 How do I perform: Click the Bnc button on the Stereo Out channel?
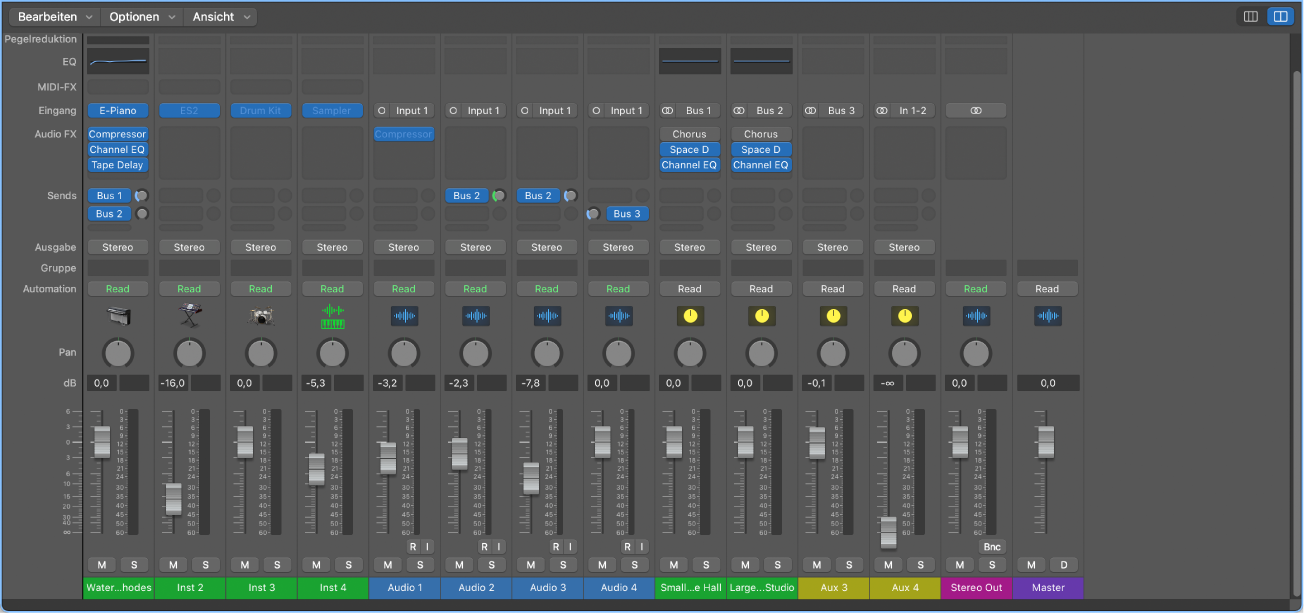[992, 546]
